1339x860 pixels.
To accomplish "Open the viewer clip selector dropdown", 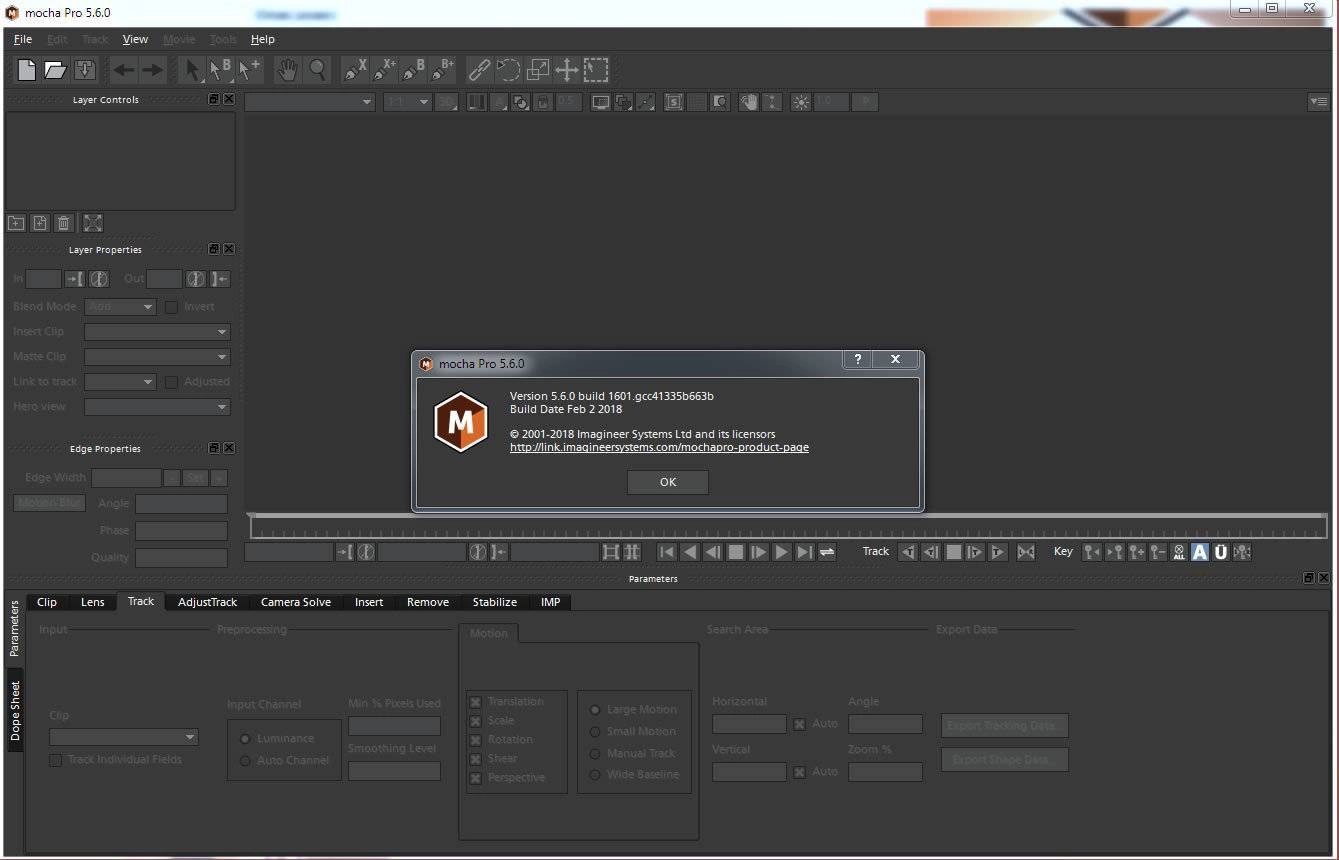I will tap(310, 102).
